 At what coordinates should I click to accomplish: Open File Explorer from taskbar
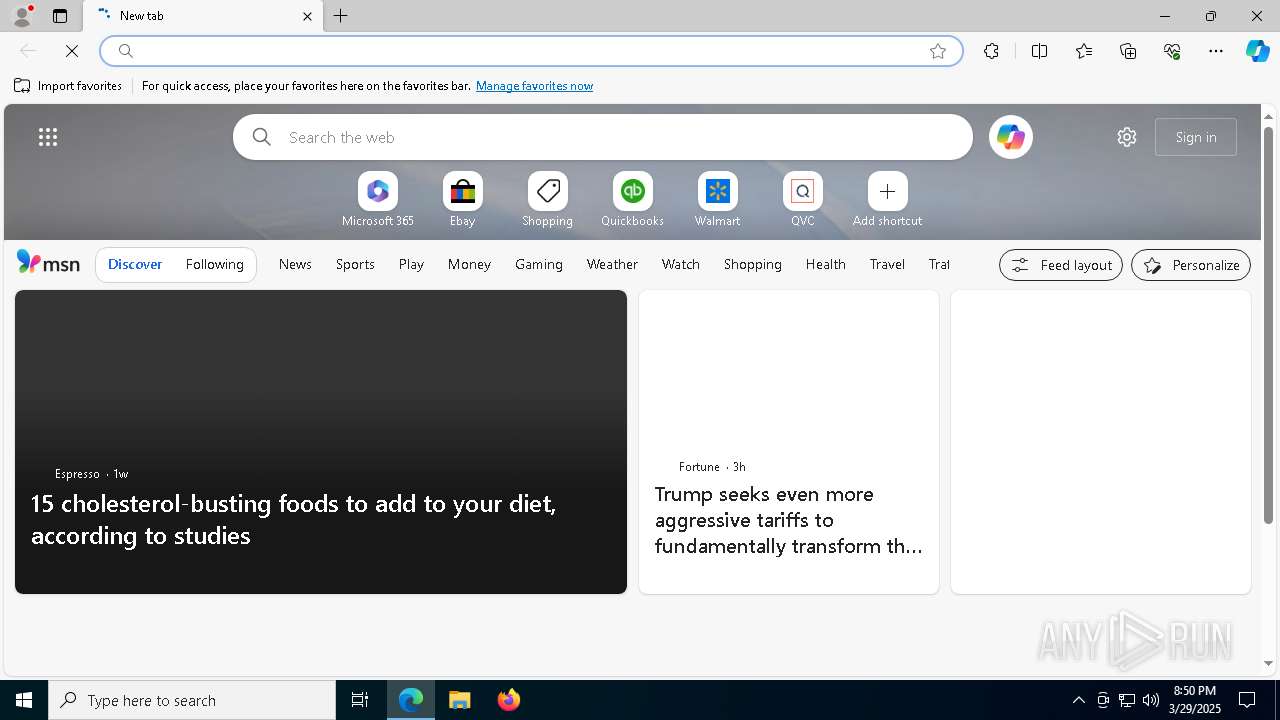tap(460, 700)
